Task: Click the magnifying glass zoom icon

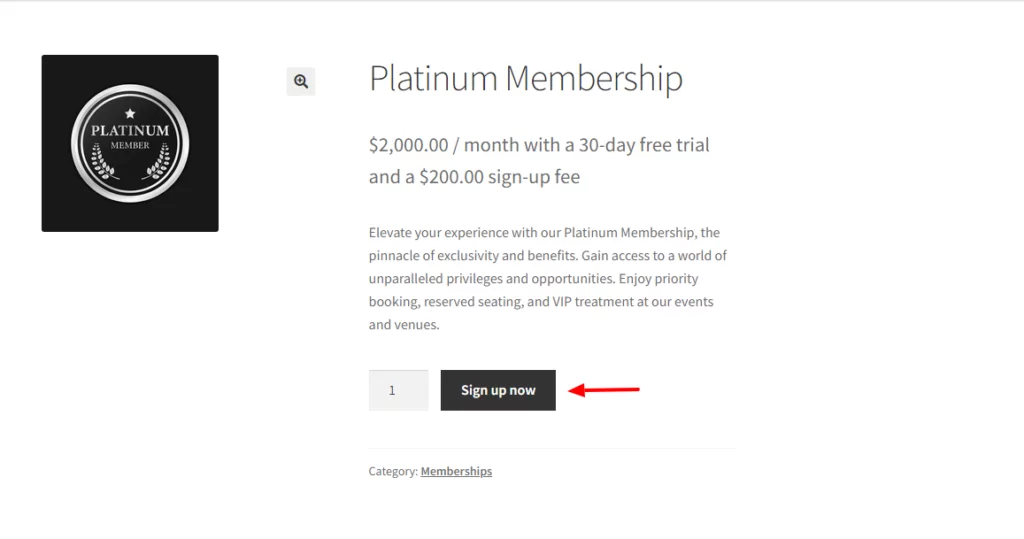Action: [x=301, y=82]
